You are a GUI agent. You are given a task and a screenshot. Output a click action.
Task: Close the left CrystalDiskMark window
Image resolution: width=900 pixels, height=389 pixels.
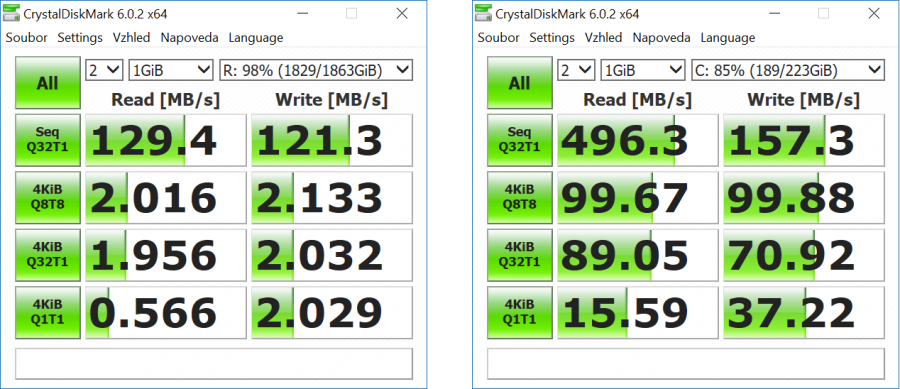(402, 14)
